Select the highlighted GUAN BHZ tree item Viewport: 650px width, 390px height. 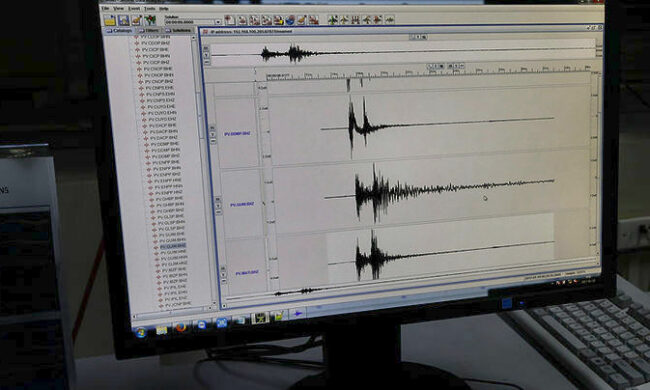coord(173,246)
